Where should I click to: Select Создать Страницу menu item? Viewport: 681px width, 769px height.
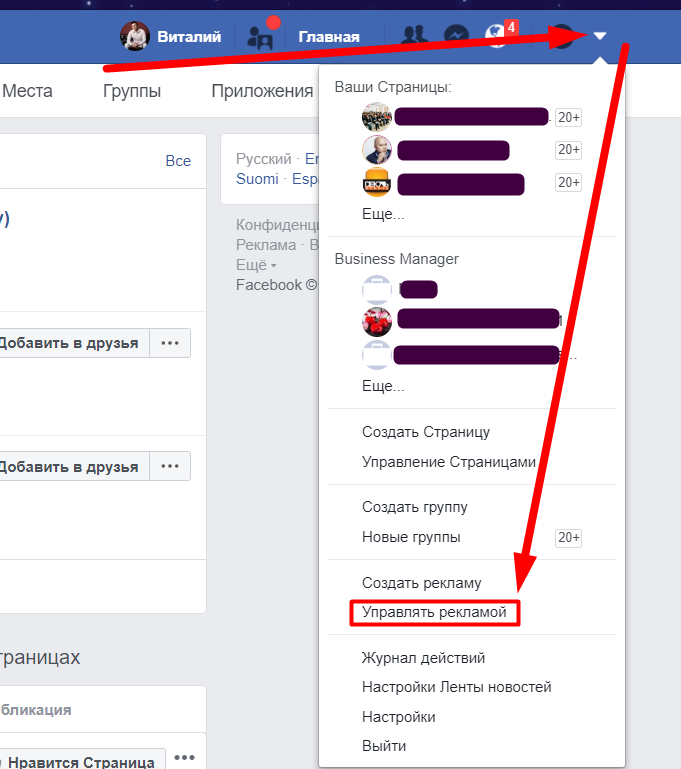[426, 432]
